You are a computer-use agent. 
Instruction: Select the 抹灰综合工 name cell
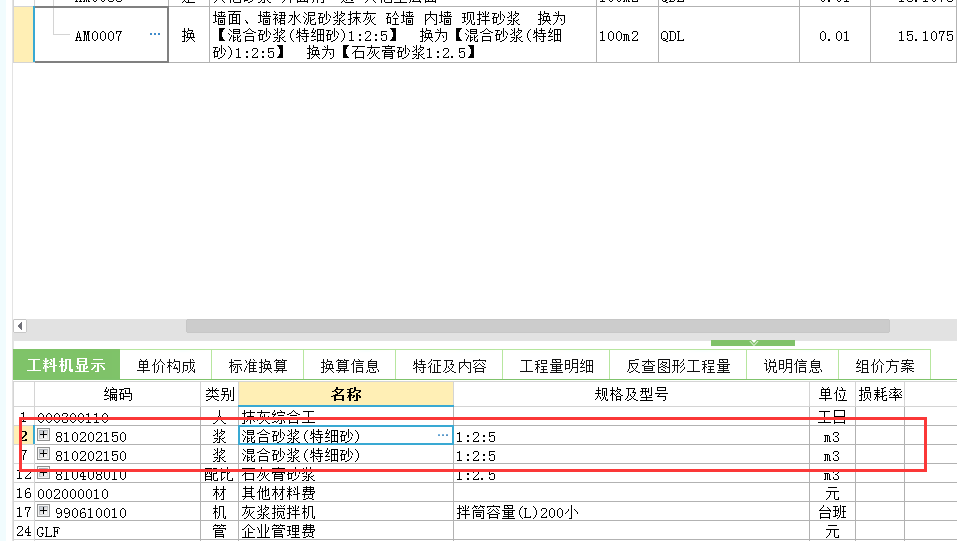pos(346,416)
